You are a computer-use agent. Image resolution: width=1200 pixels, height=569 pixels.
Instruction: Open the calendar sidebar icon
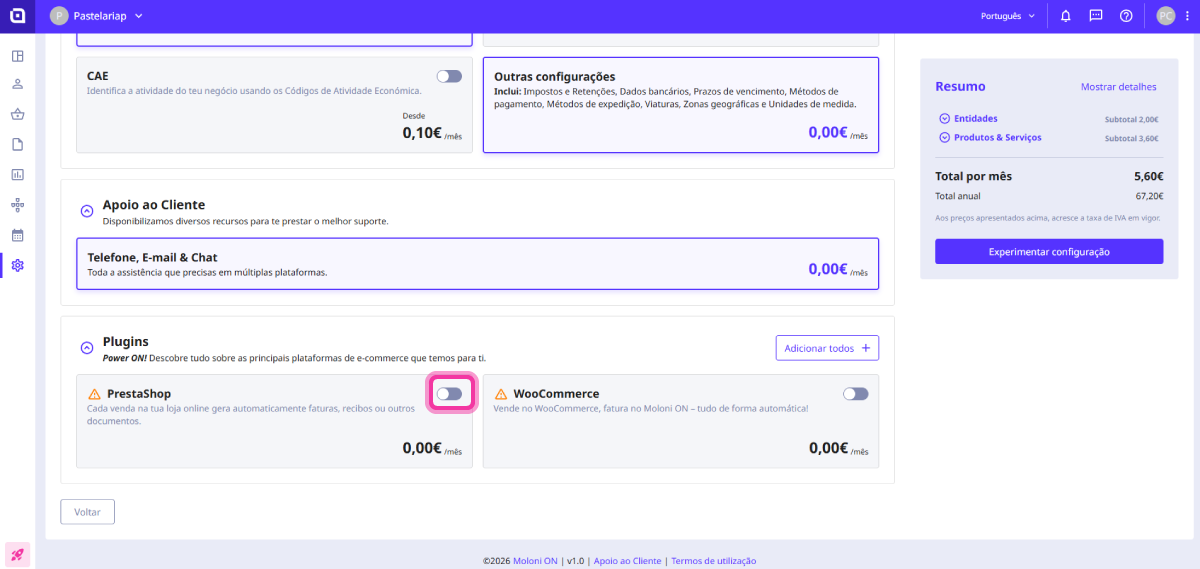pos(17,236)
